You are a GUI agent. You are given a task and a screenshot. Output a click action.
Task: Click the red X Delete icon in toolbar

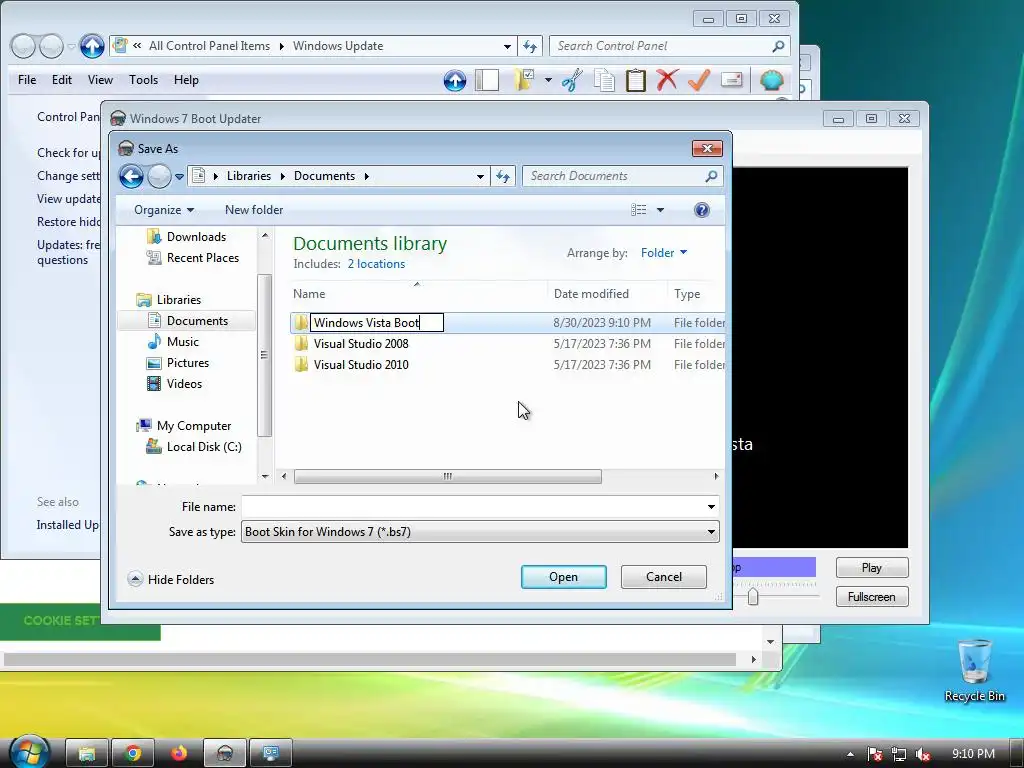click(667, 80)
